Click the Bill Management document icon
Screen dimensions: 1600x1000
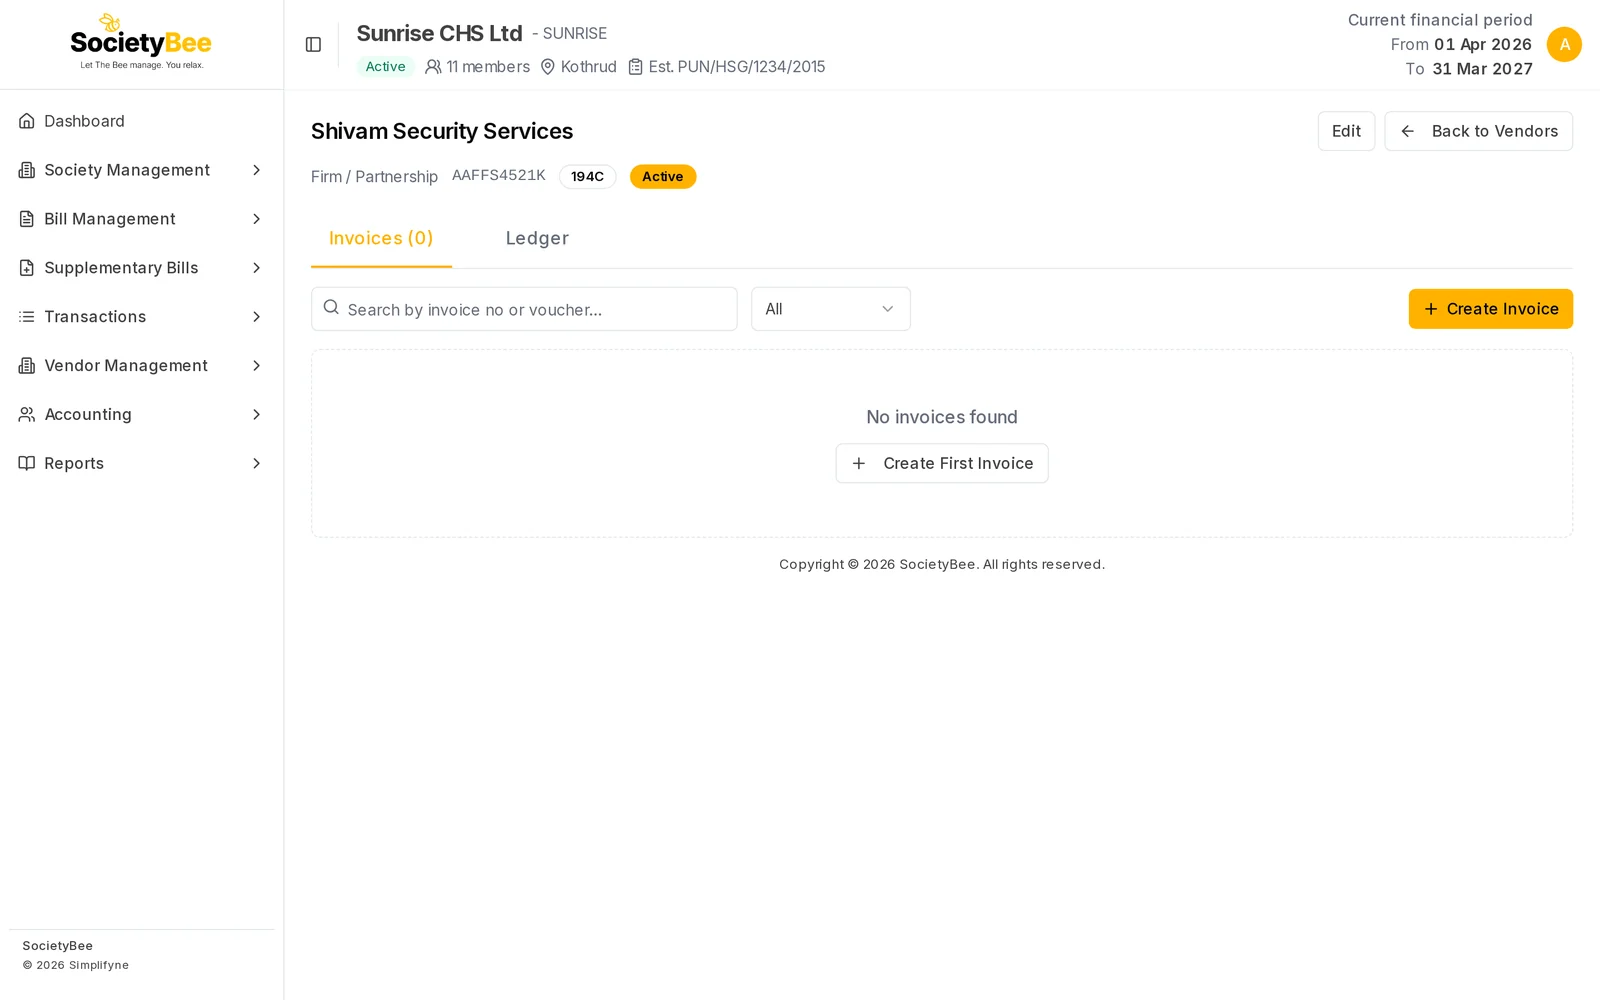(27, 219)
